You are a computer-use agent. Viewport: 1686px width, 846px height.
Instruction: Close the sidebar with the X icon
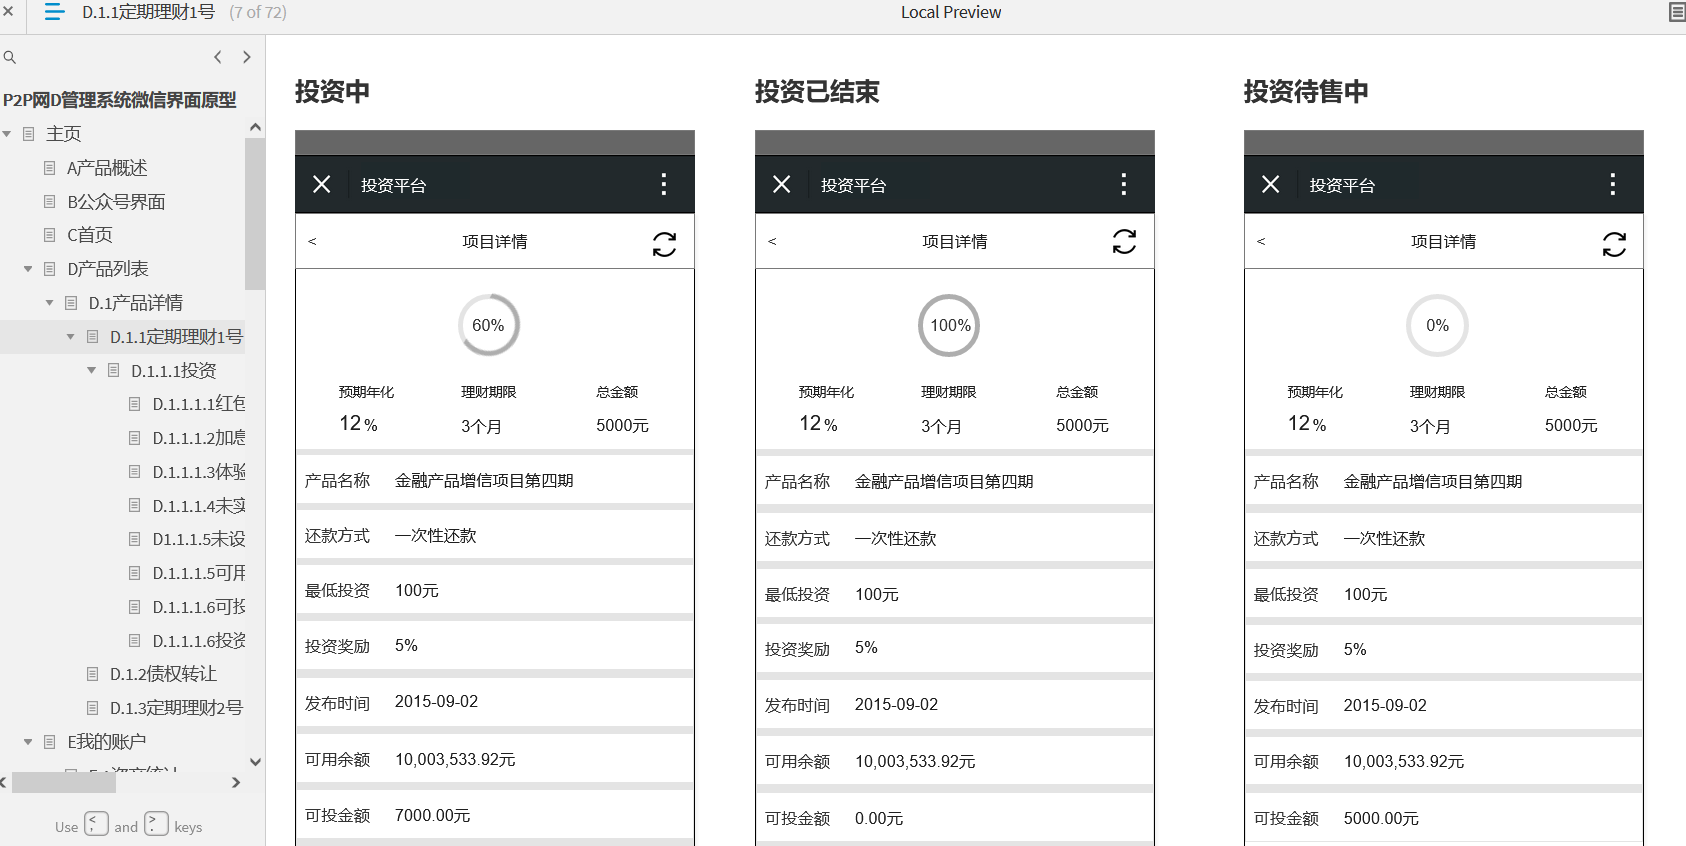(8, 12)
